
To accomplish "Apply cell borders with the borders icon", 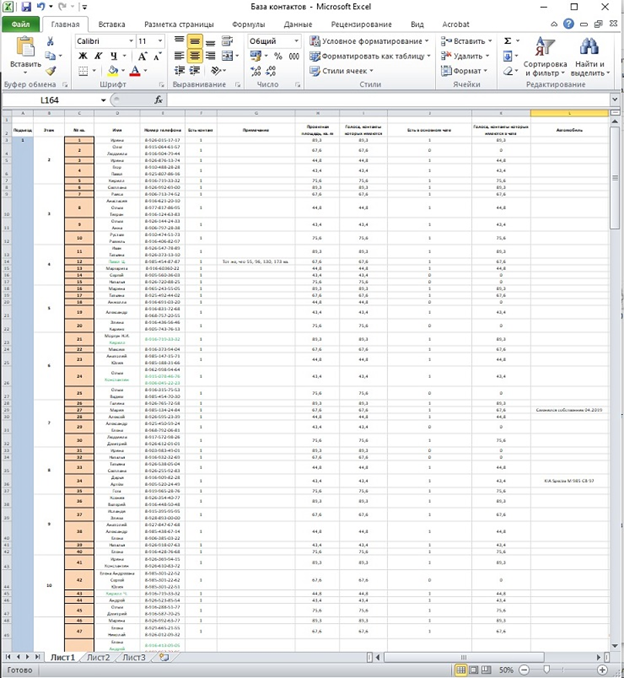I will point(83,70).
